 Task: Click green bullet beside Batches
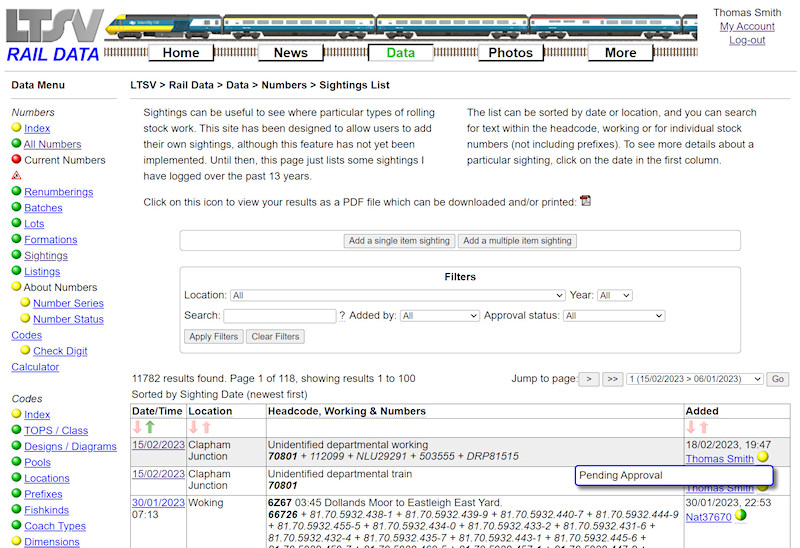pyautogui.click(x=16, y=207)
